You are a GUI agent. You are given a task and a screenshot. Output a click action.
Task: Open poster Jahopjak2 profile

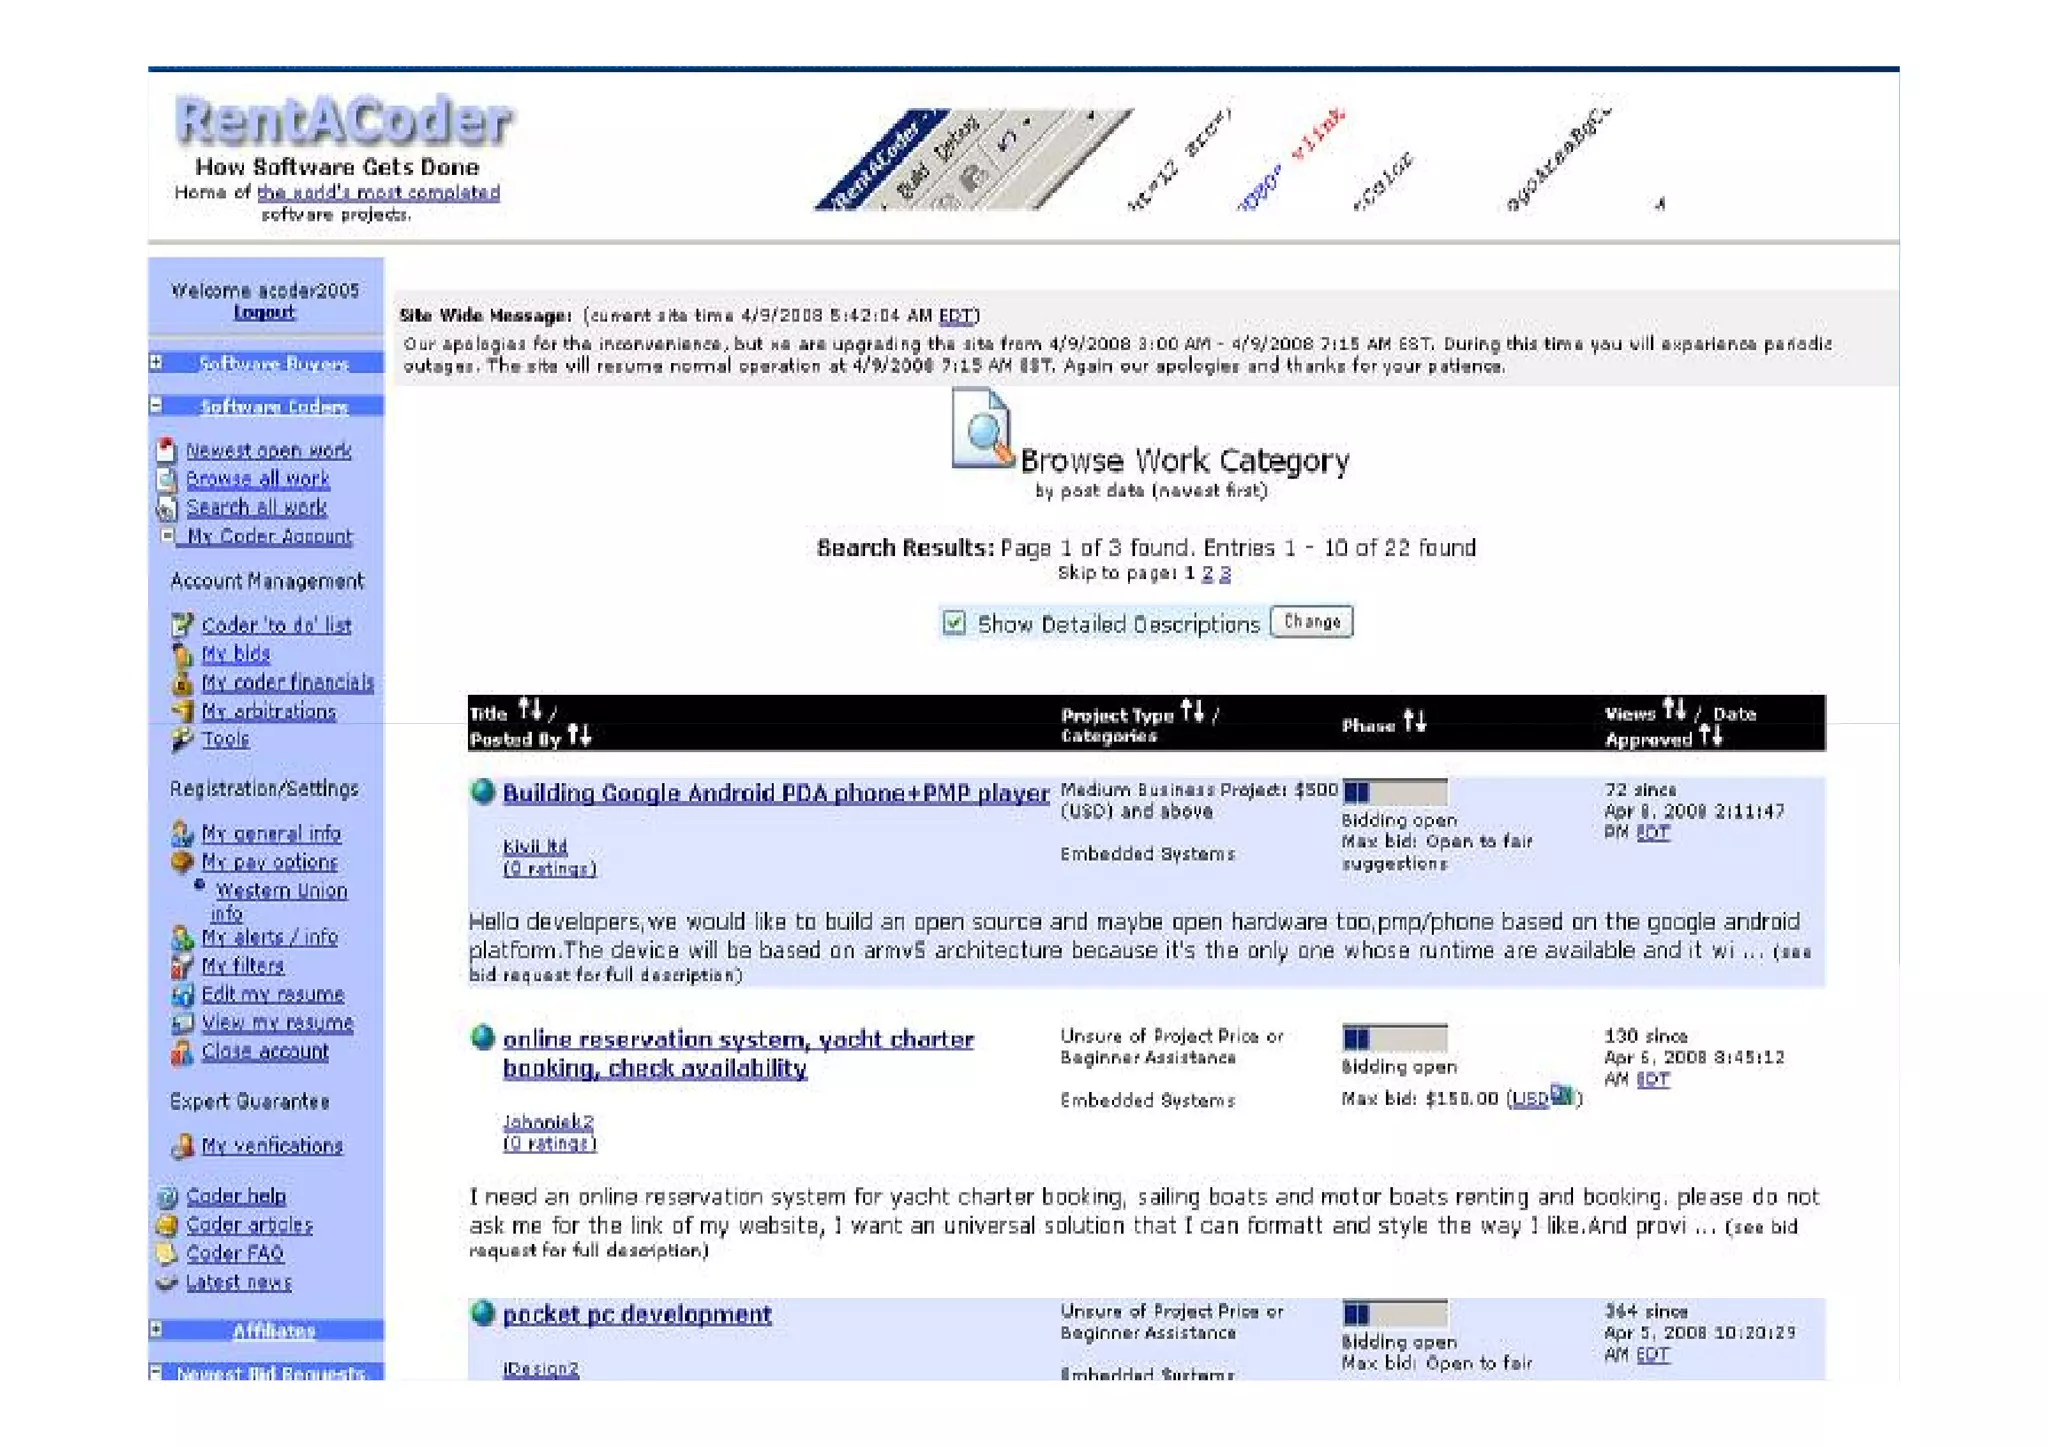pos(548,1121)
